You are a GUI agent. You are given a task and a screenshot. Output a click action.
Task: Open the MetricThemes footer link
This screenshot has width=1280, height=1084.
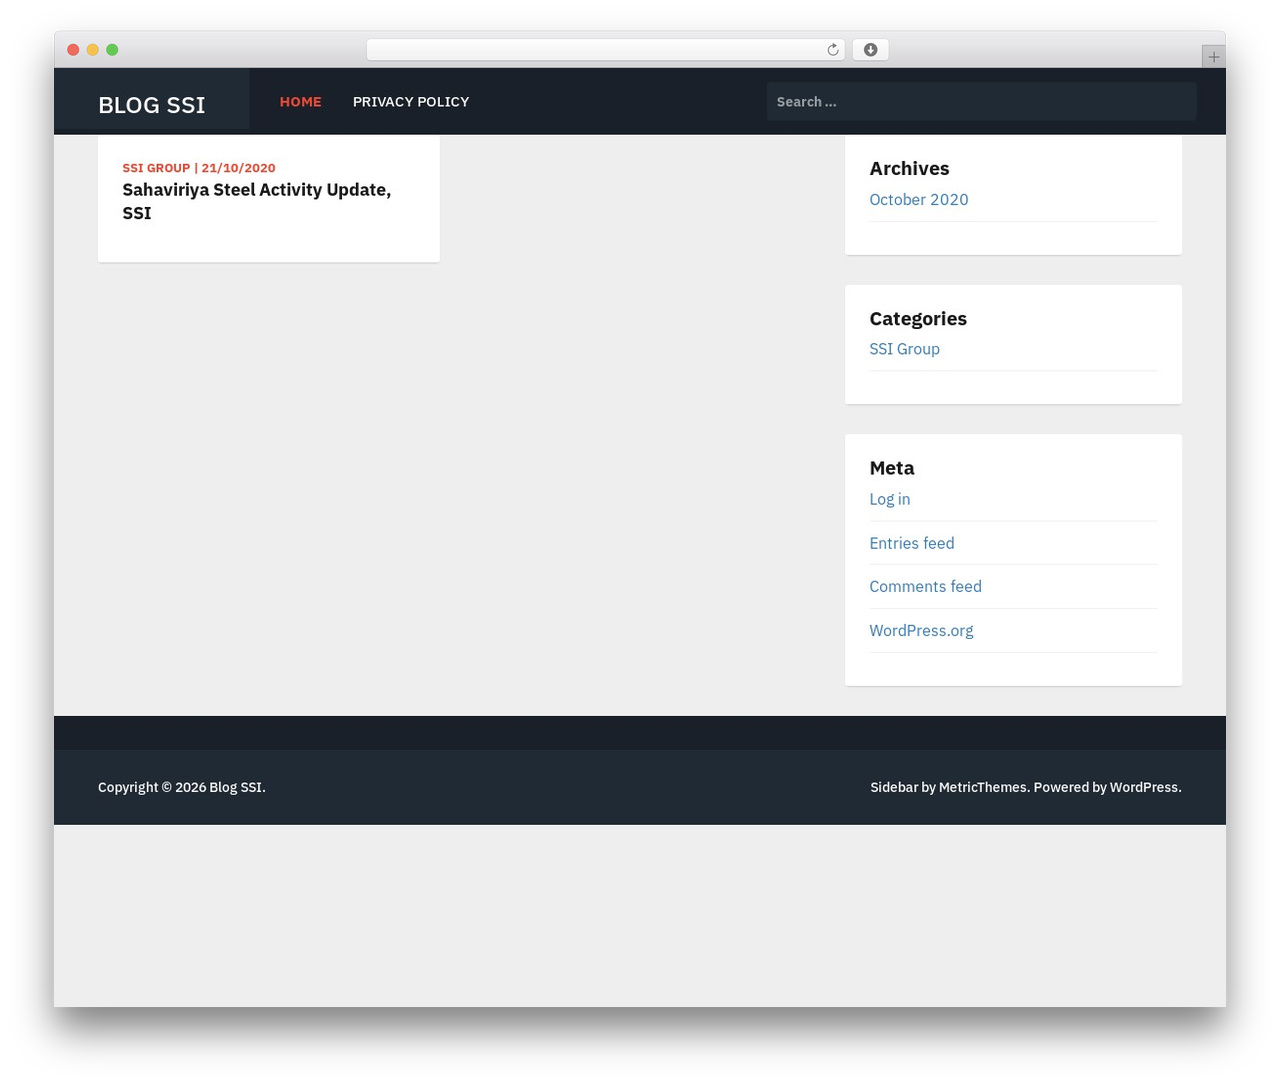coord(982,787)
